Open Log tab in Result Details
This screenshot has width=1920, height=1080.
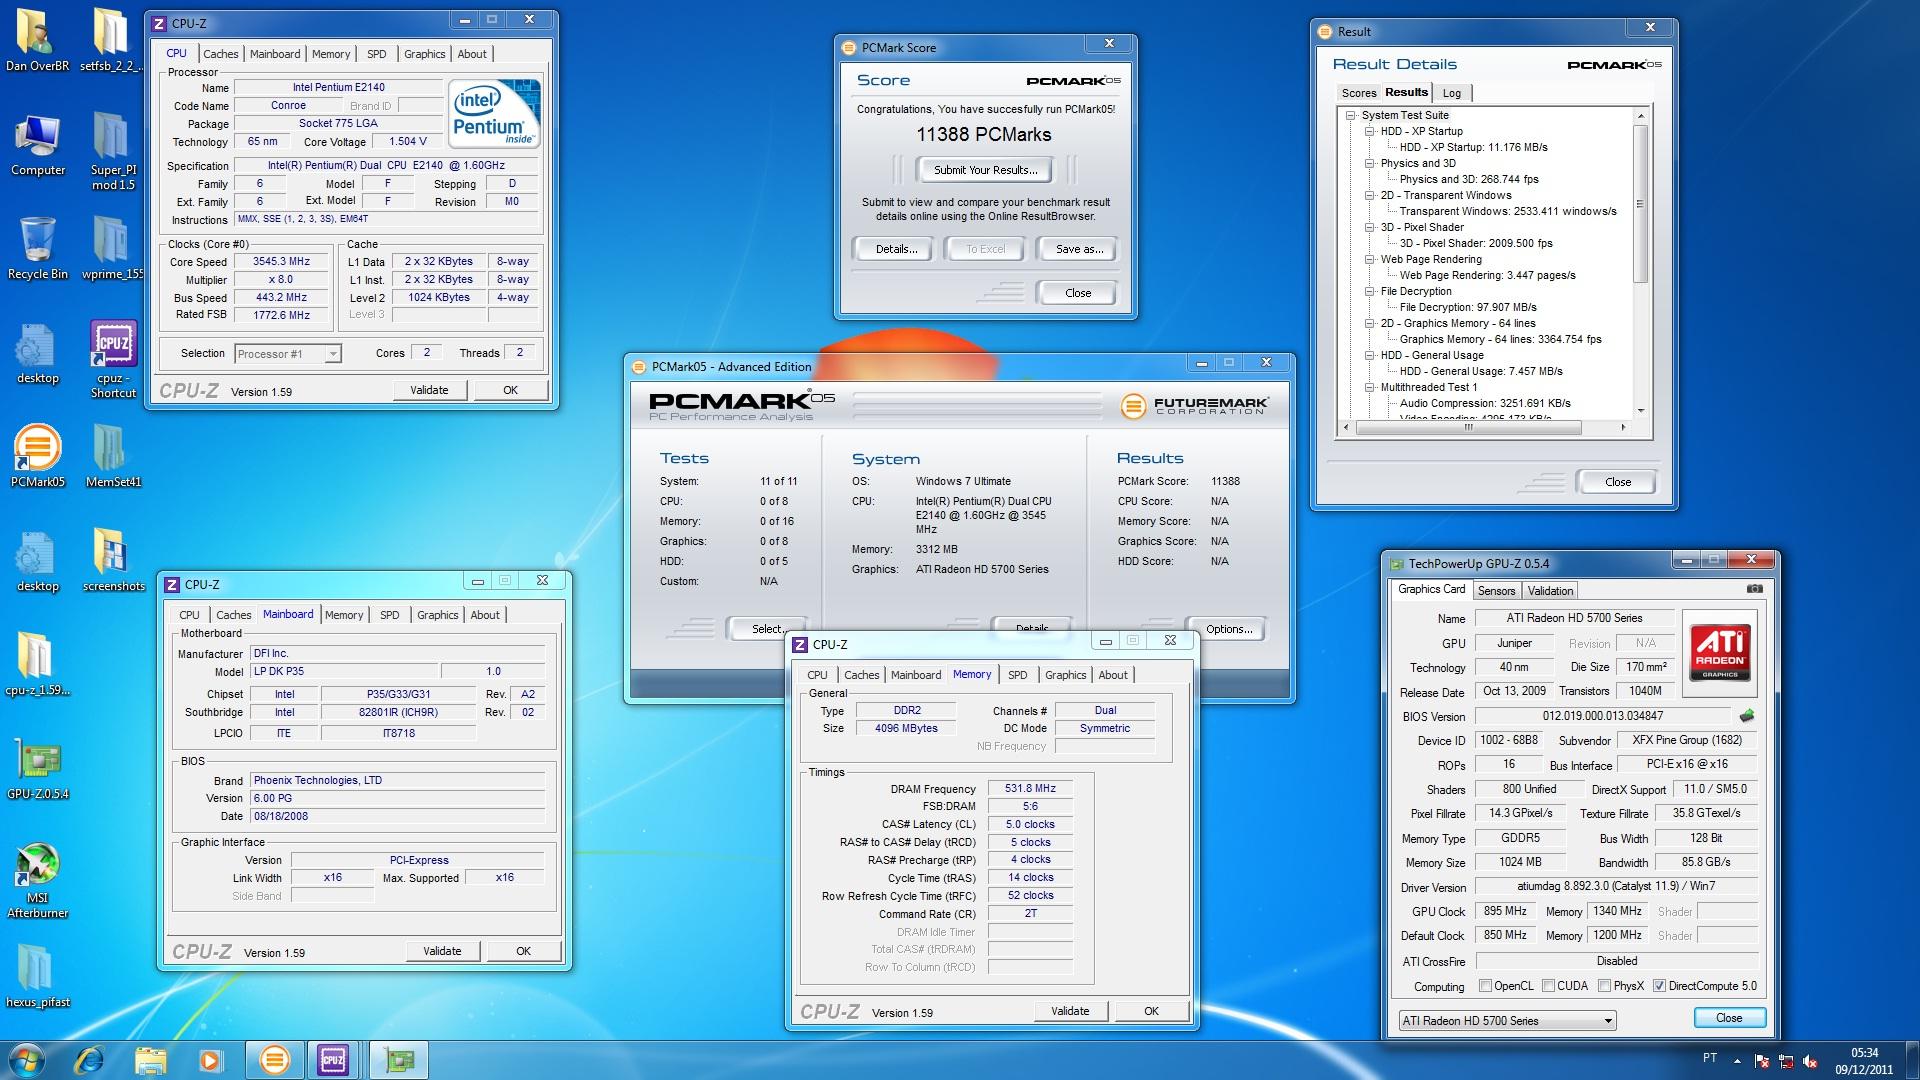pyautogui.click(x=1452, y=93)
